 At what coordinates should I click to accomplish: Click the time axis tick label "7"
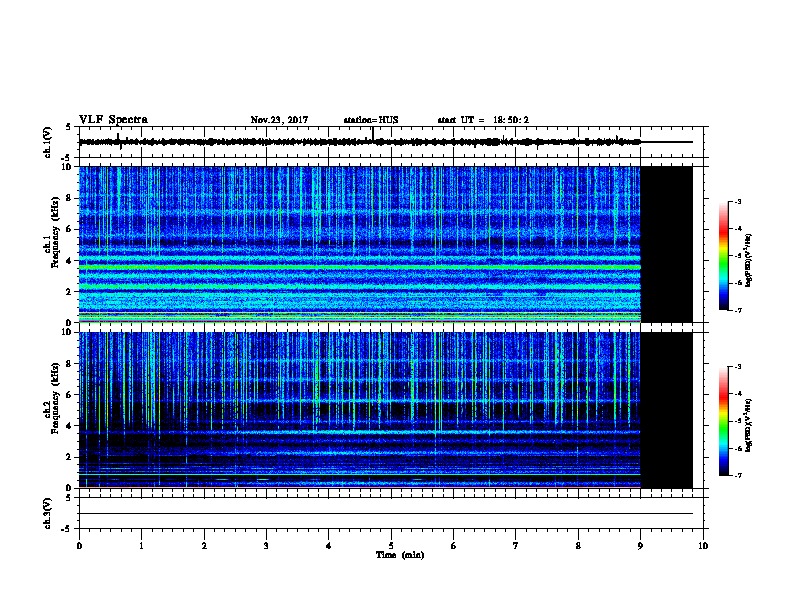516,545
